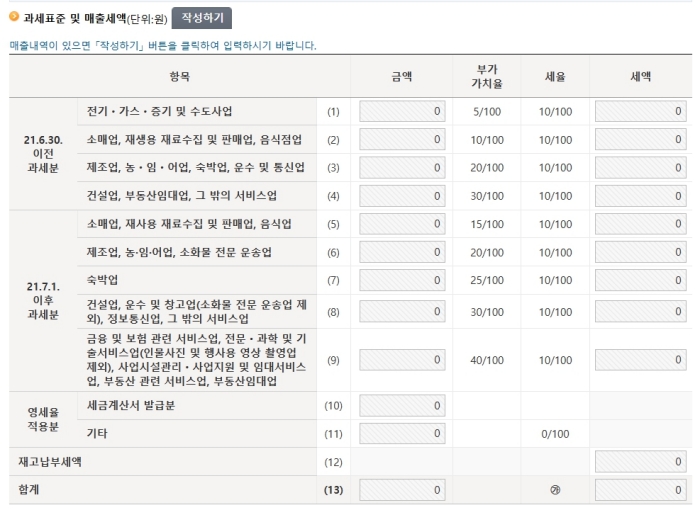Select the 금액 field for row (8)

(402, 312)
